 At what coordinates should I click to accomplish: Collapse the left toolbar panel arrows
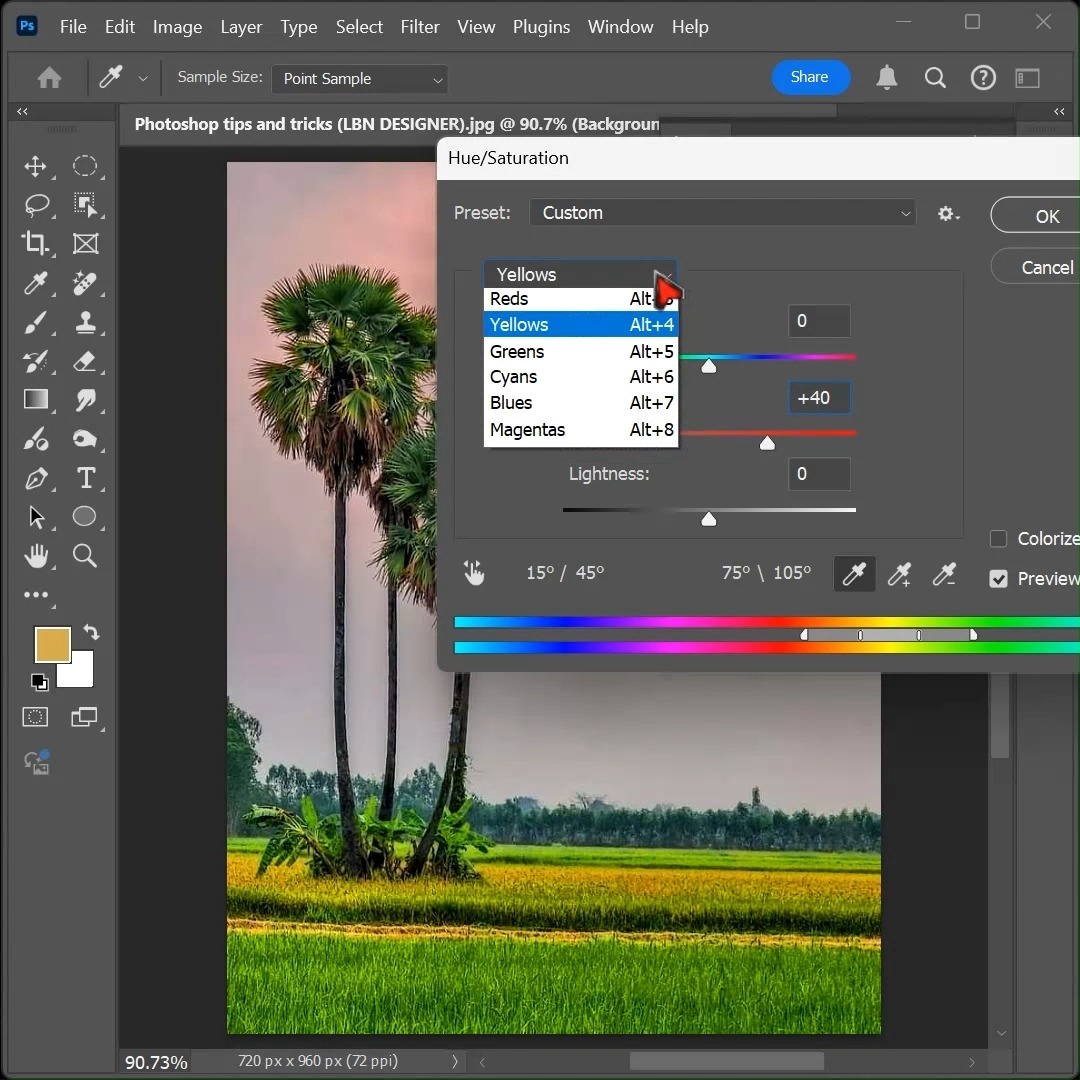pyautogui.click(x=22, y=111)
